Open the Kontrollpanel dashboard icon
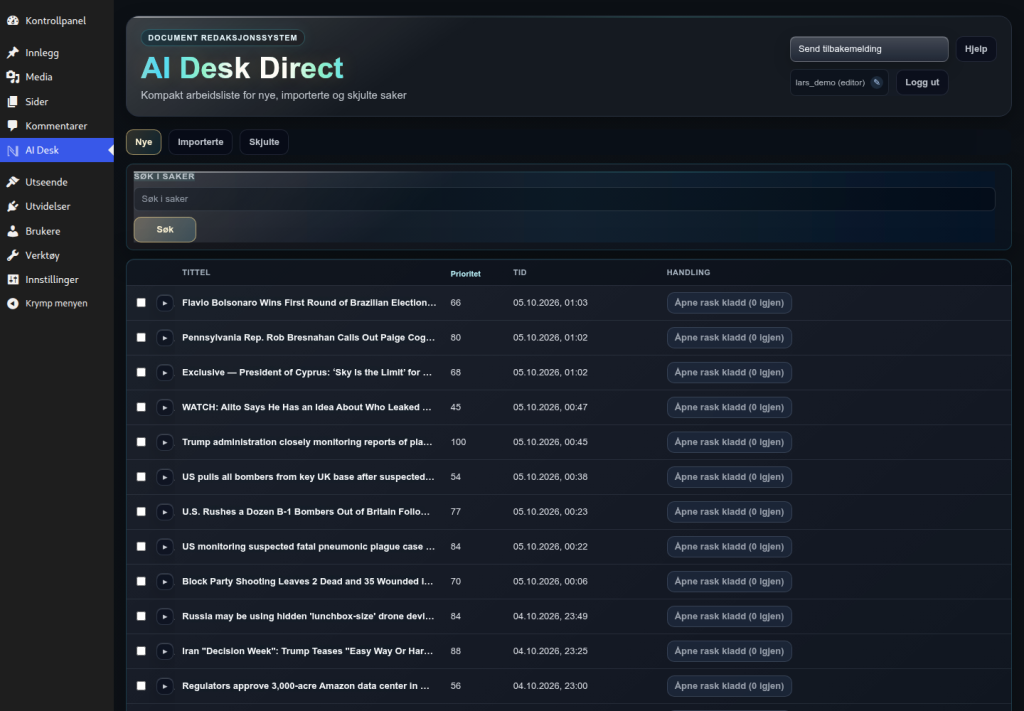Image resolution: width=1024 pixels, height=711 pixels. (x=12, y=20)
